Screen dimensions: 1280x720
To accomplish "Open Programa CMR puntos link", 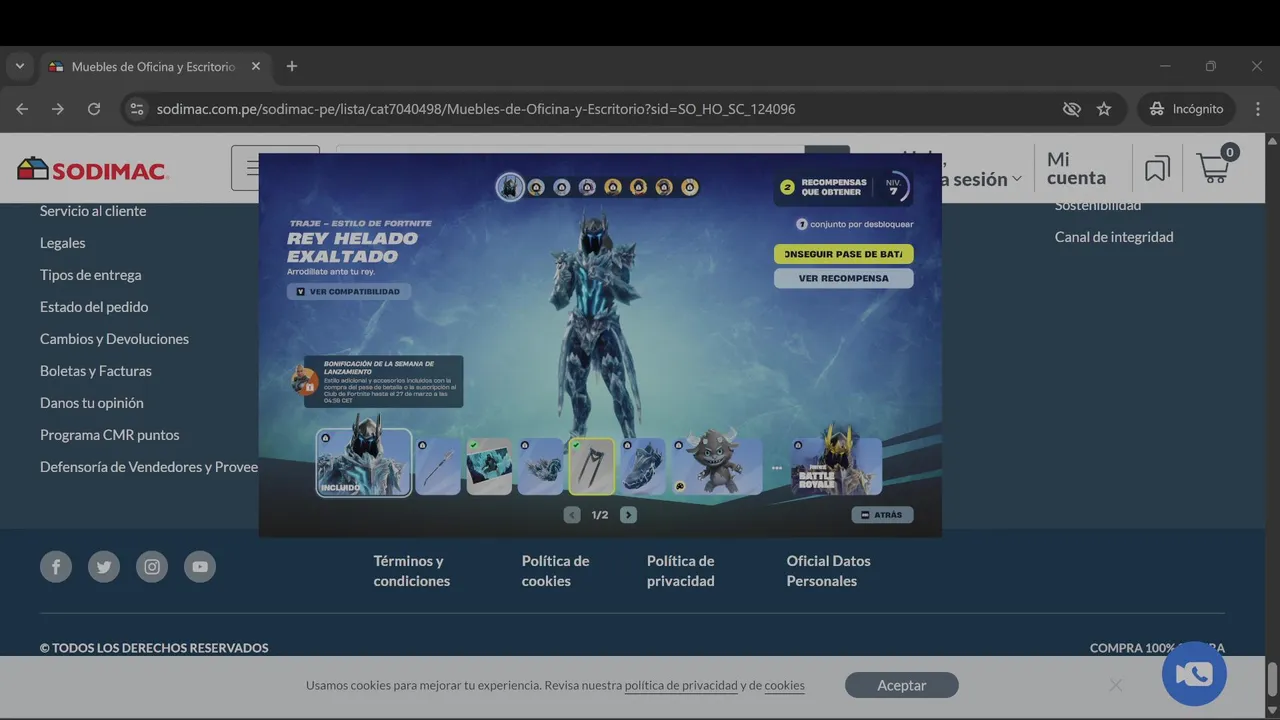I will pyautogui.click(x=110, y=435).
